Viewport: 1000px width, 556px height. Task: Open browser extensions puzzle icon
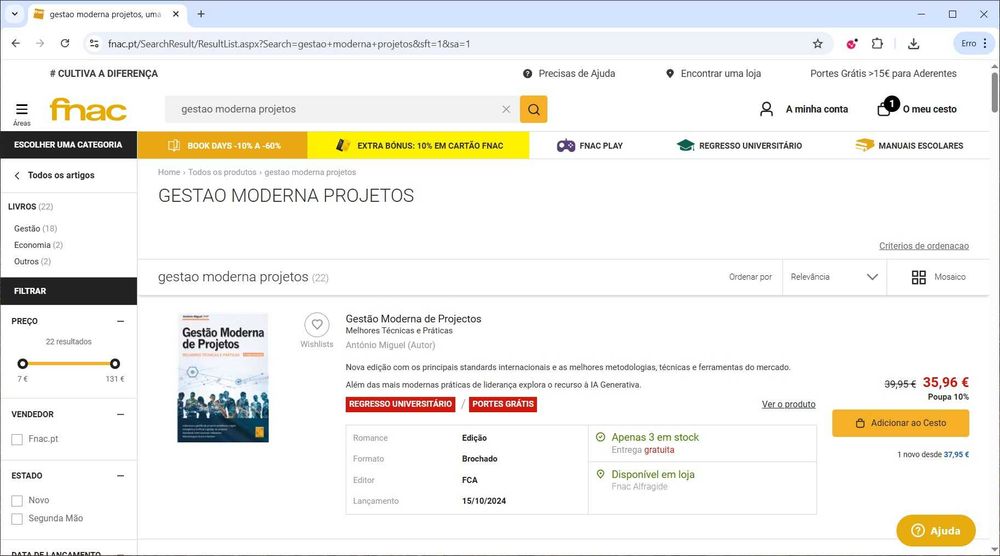click(877, 43)
